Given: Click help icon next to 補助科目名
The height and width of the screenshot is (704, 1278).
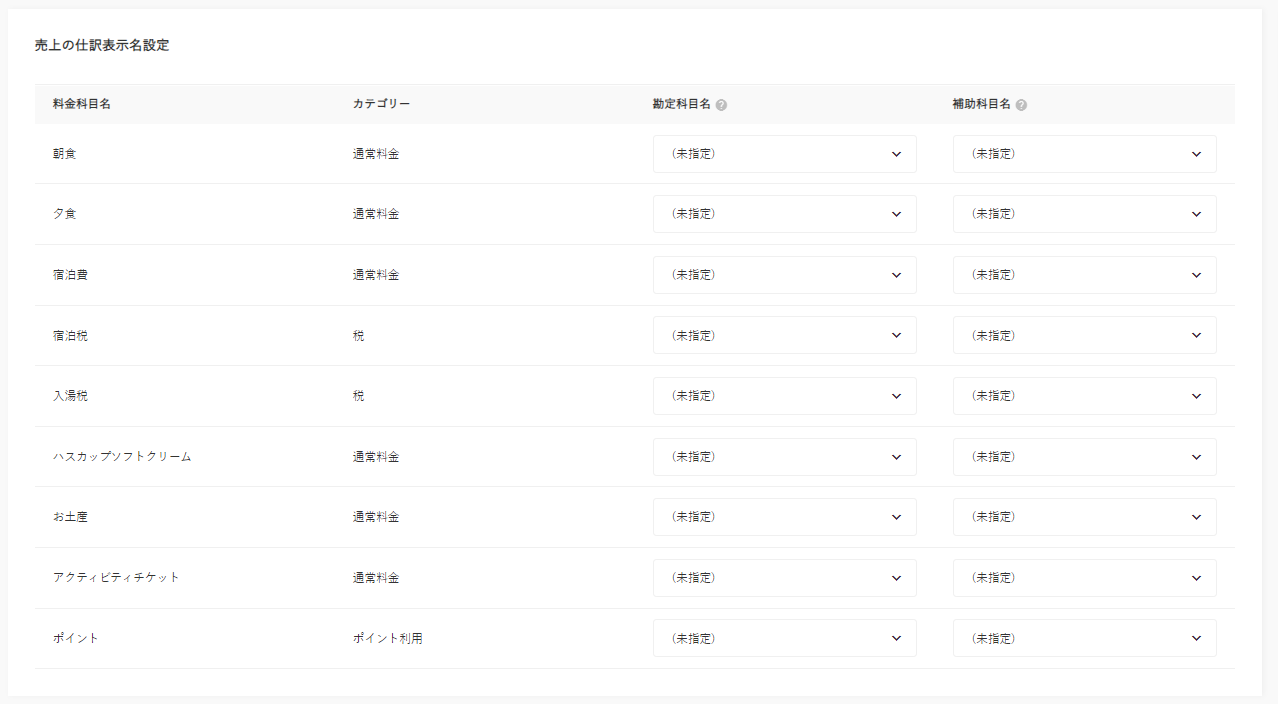Looking at the screenshot, I should pyautogui.click(x=1021, y=105).
